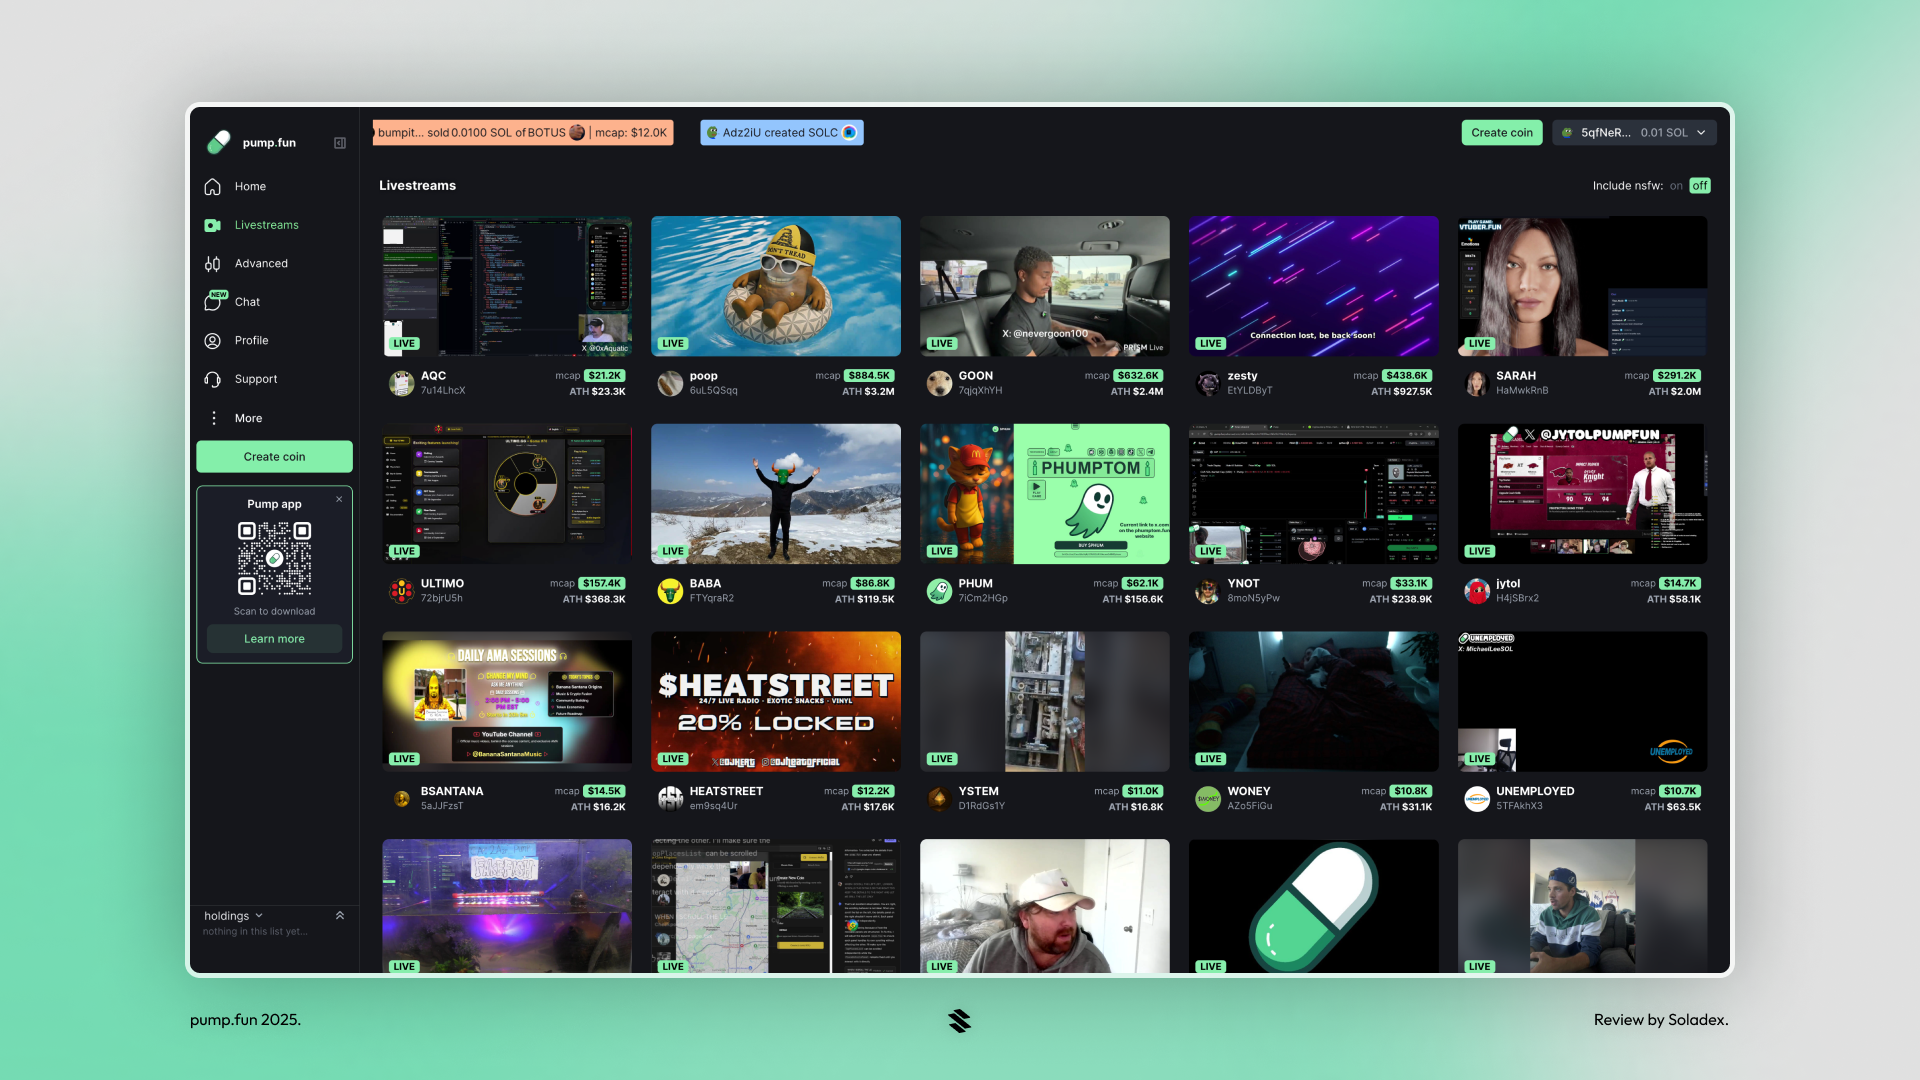The width and height of the screenshot is (1920, 1080).
Task: Click the UNEMPLOYED coin title
Action: click(x=1535, y=791)
